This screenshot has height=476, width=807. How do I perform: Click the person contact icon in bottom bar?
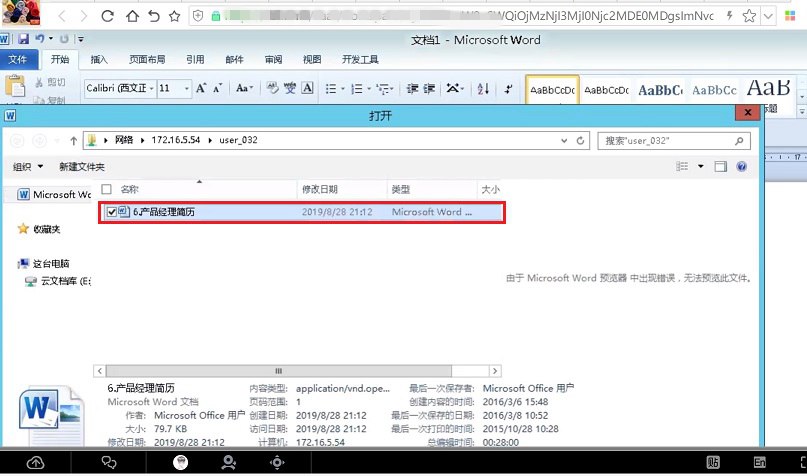point(229,463)
